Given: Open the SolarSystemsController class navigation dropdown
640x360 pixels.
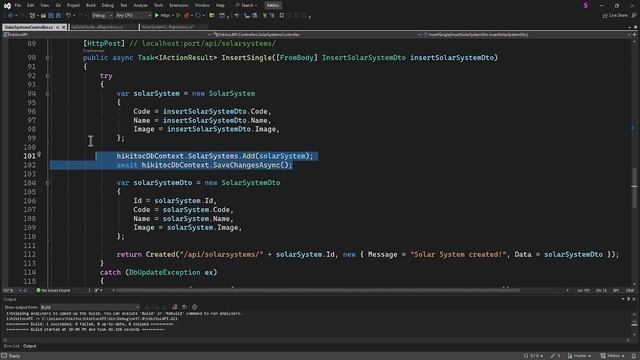Looking at the screenshot, I should point(317,35).
